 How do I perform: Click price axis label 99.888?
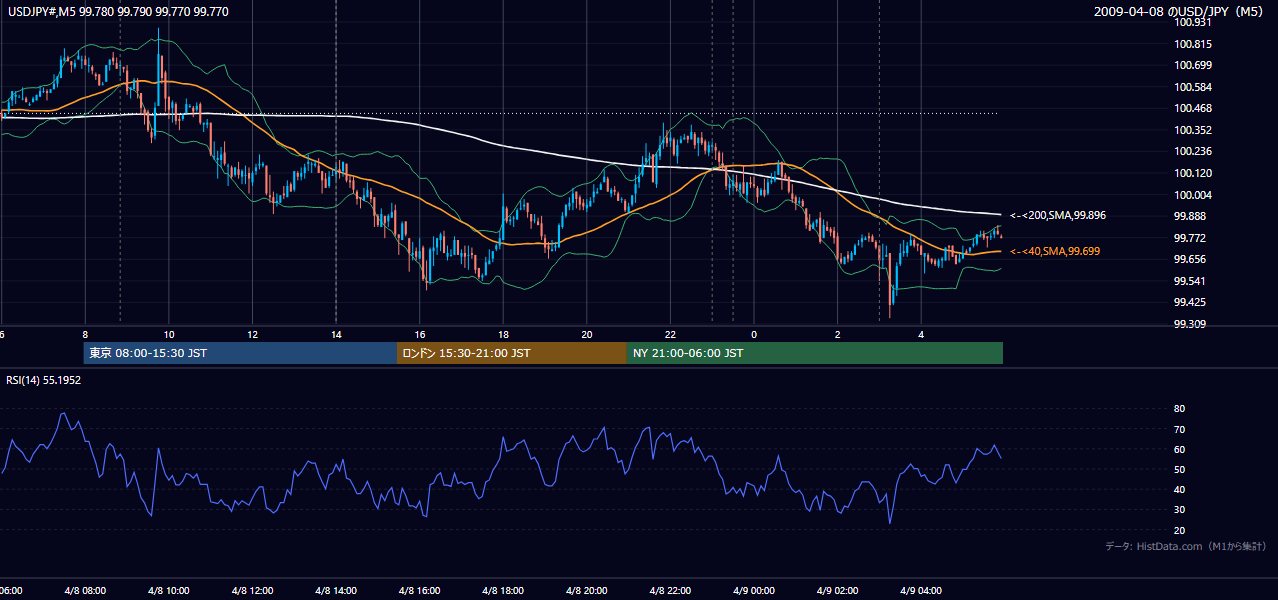[x=1190, y=216]
